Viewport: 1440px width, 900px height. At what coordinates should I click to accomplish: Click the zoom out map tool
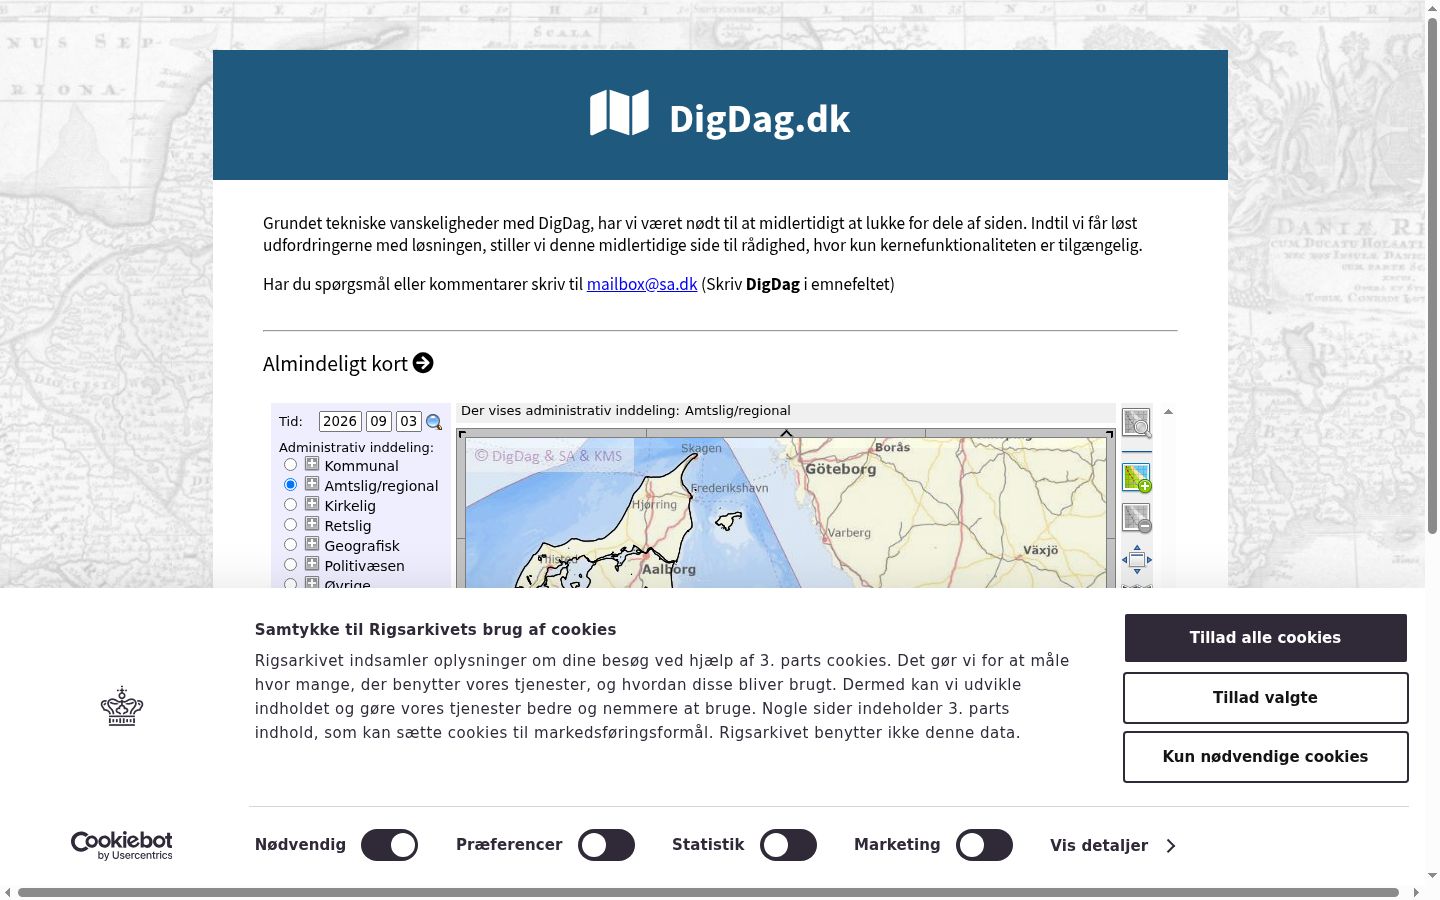pos(1136,518)
